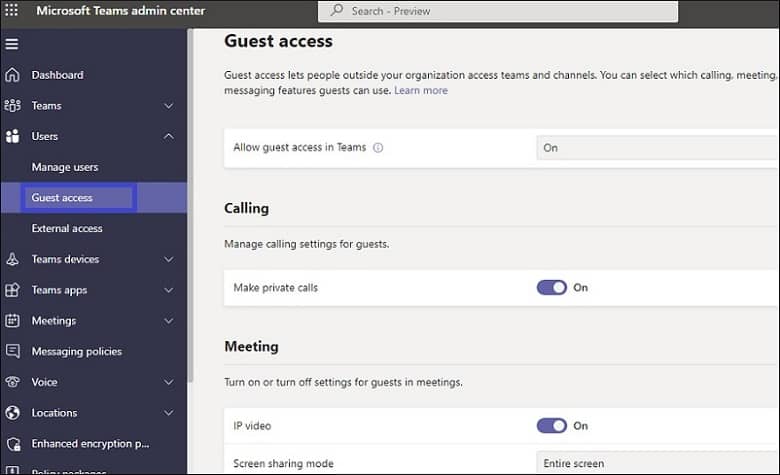
Task: Open Screen sharing mode dropdown
Action: 658,463
